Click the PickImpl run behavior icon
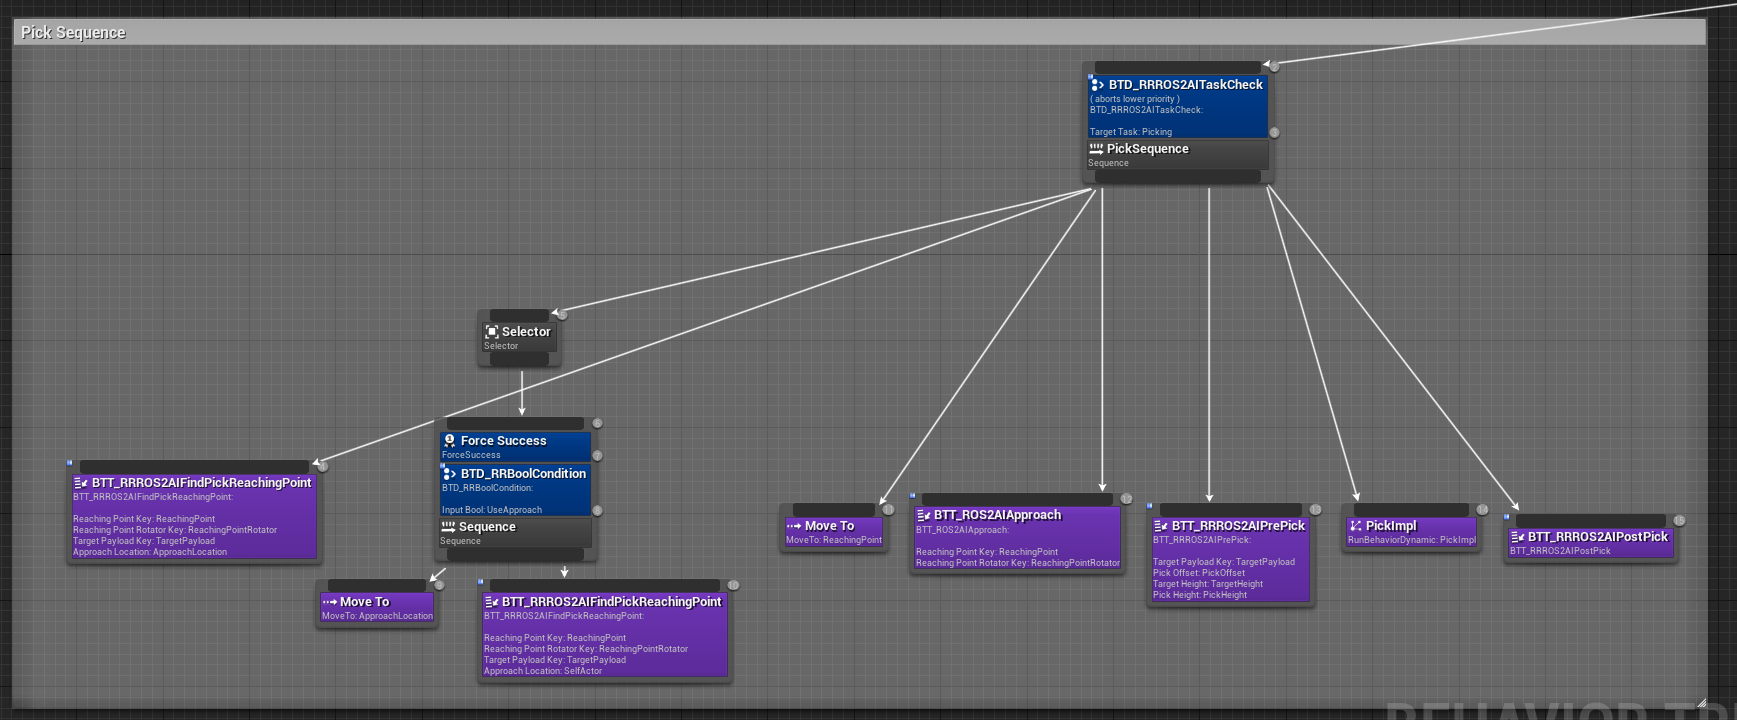This screenshot has height=720, width=1737. tap(1356, 526)
